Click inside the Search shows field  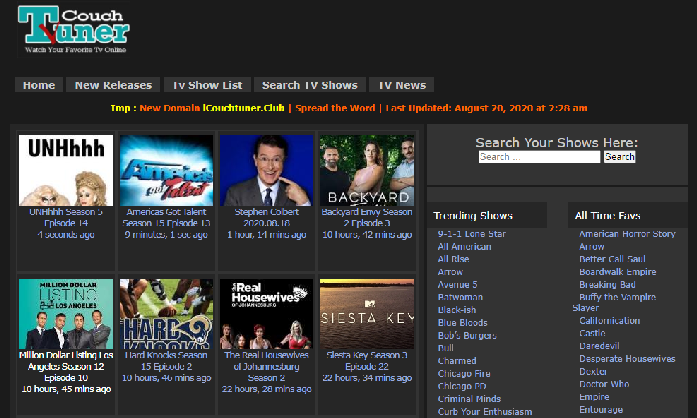pyautogui.click(x=539, y=157)
